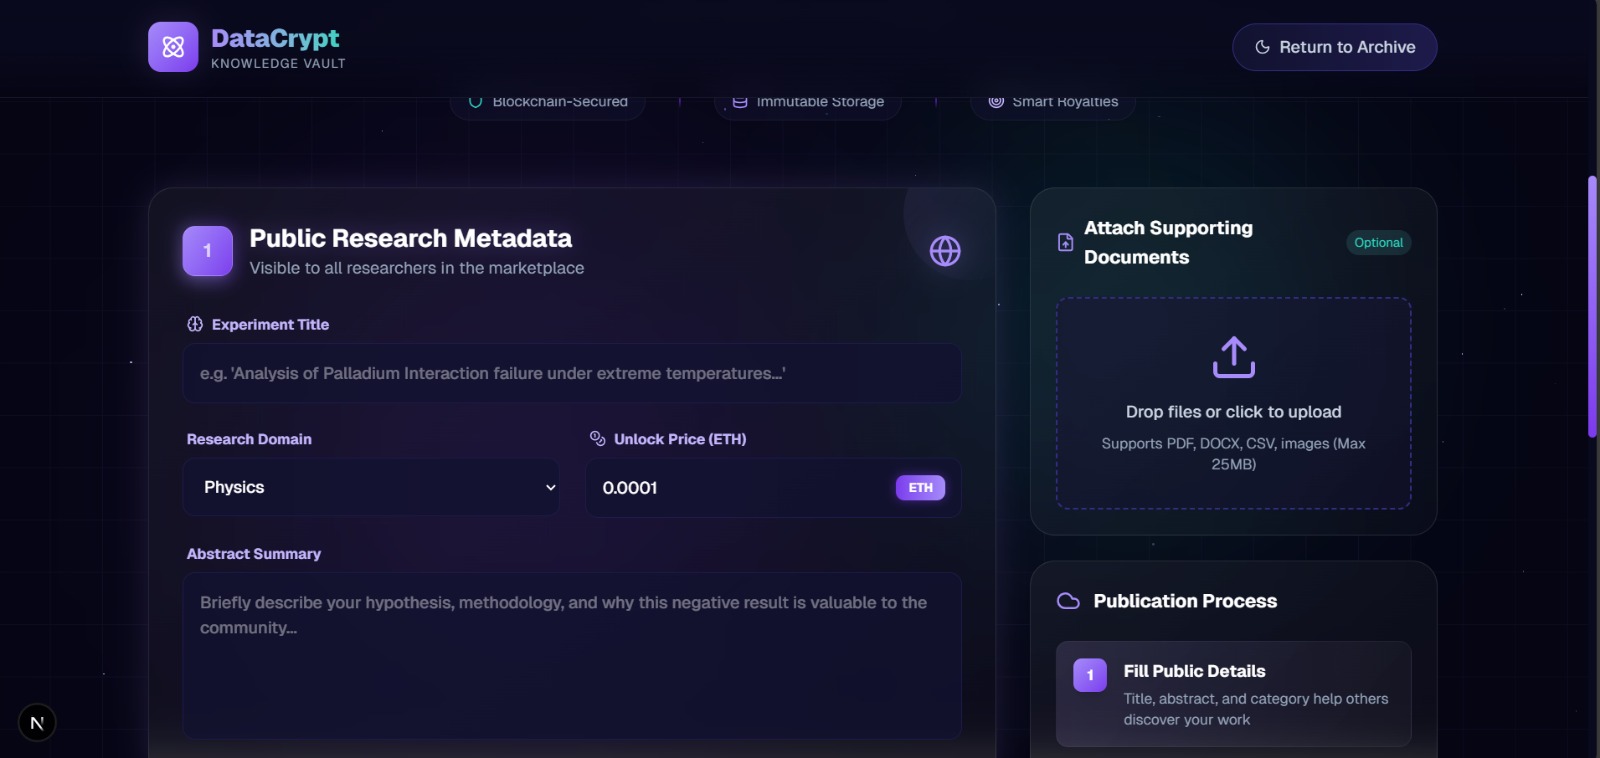Click 'Visible to all researchers in the marketplace'
This screenshot has width=1600, height=758.
pyautogui.click(x=417, y=268)
